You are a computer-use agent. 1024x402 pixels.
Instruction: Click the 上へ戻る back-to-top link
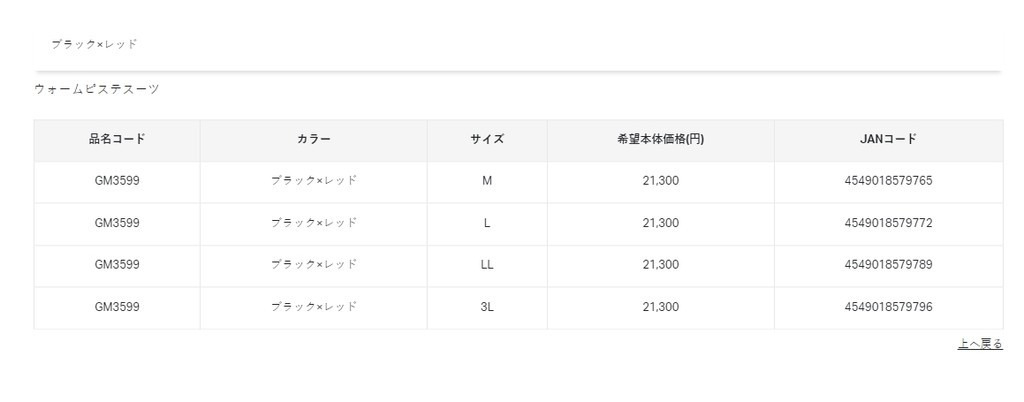point(979,344)
